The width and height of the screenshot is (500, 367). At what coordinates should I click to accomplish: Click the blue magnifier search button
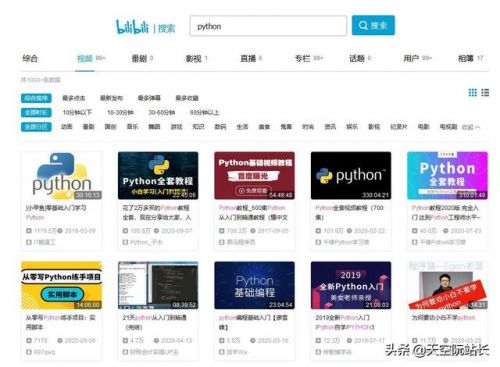pos(373,25)
